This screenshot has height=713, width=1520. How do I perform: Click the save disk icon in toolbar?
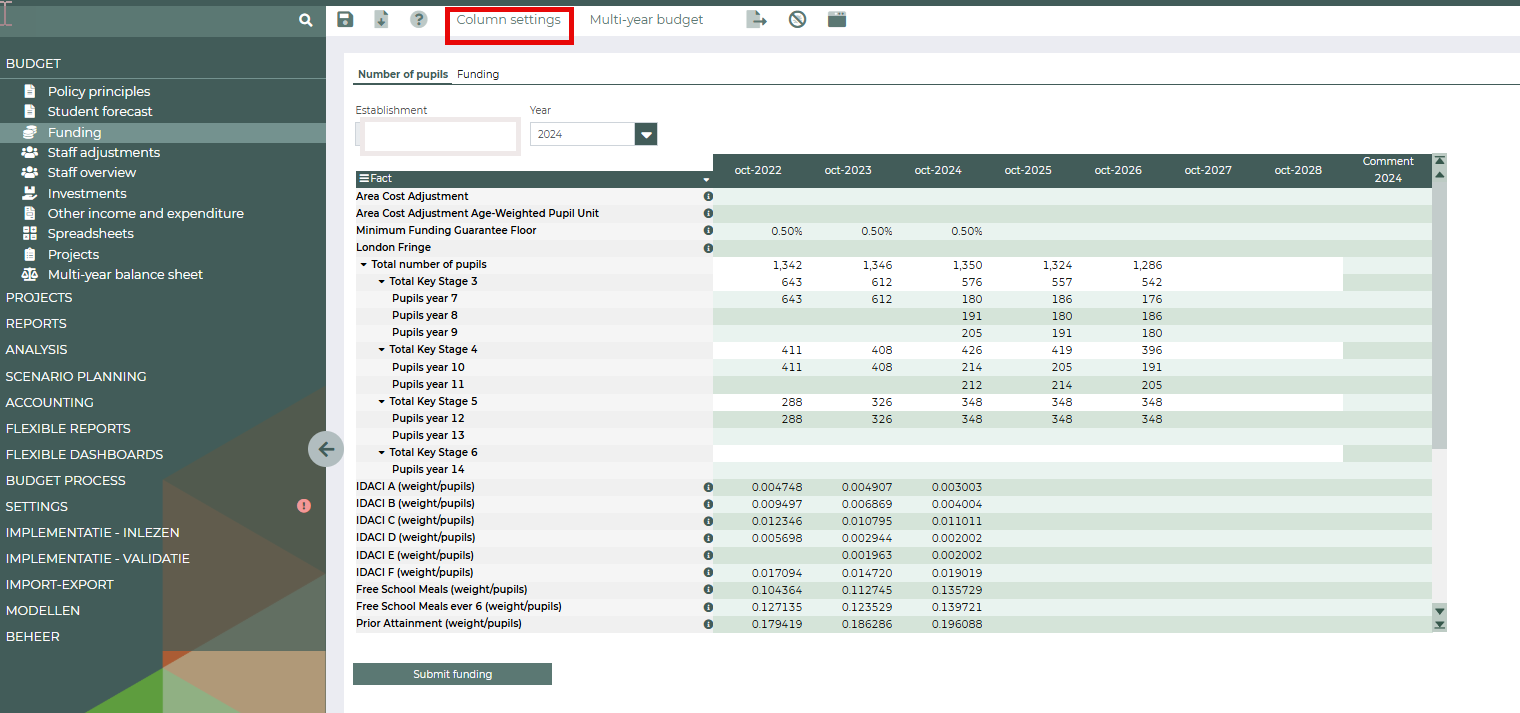click(345, 20)
